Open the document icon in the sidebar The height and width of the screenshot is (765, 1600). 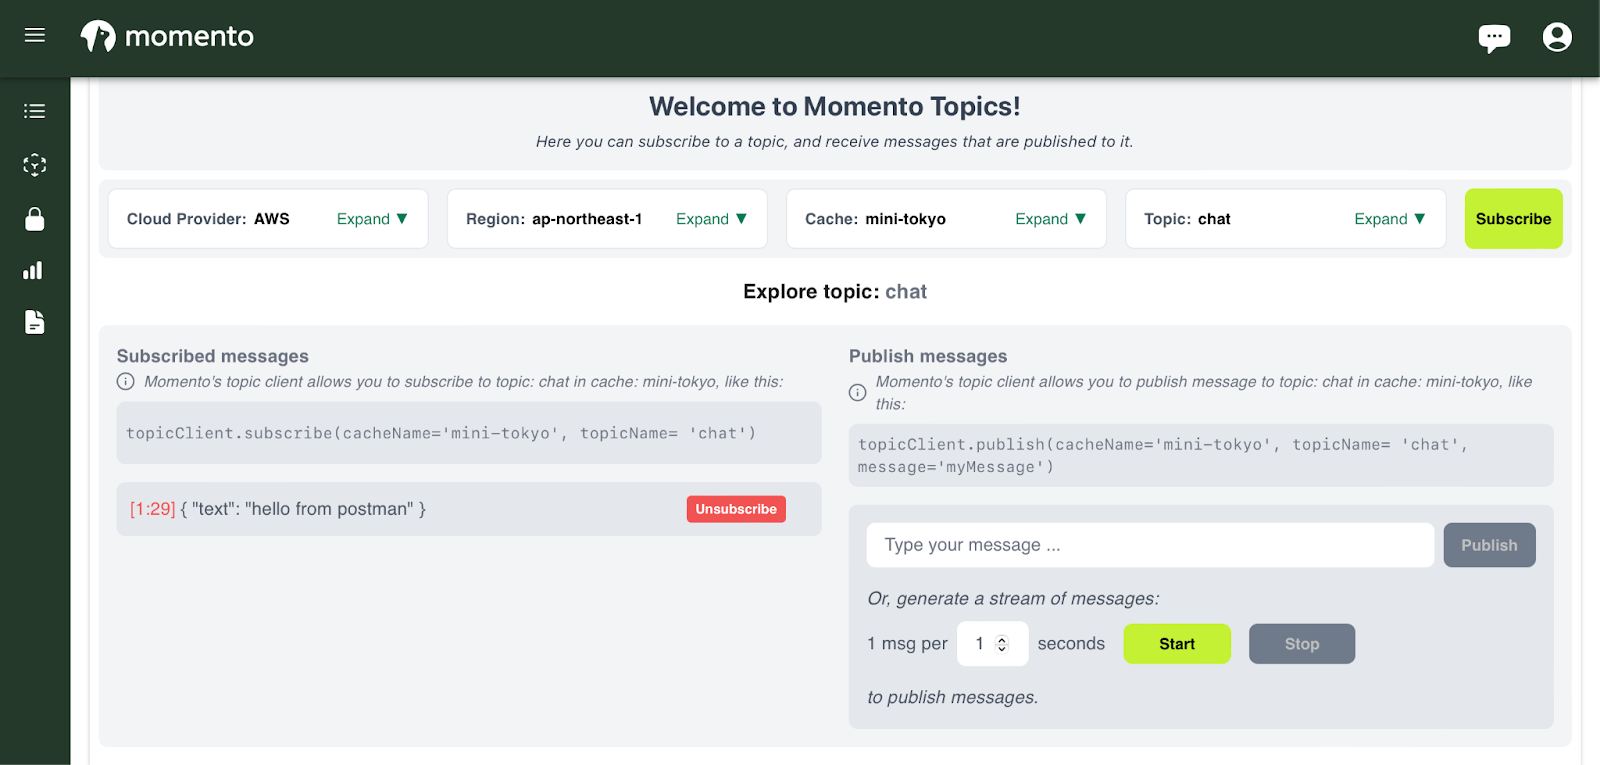coord(35,322)
